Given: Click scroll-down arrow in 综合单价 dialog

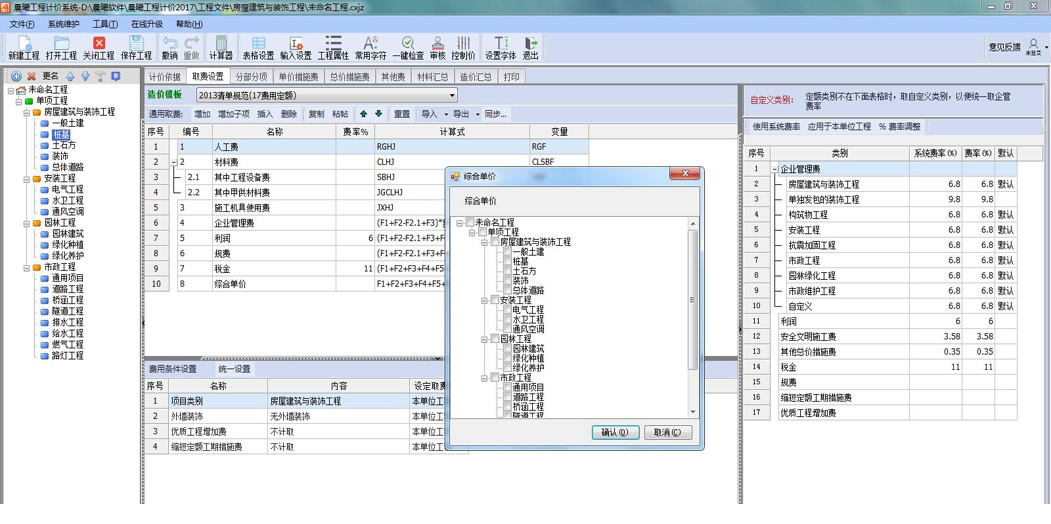Looking at the screenshot, I should [692, 412].
